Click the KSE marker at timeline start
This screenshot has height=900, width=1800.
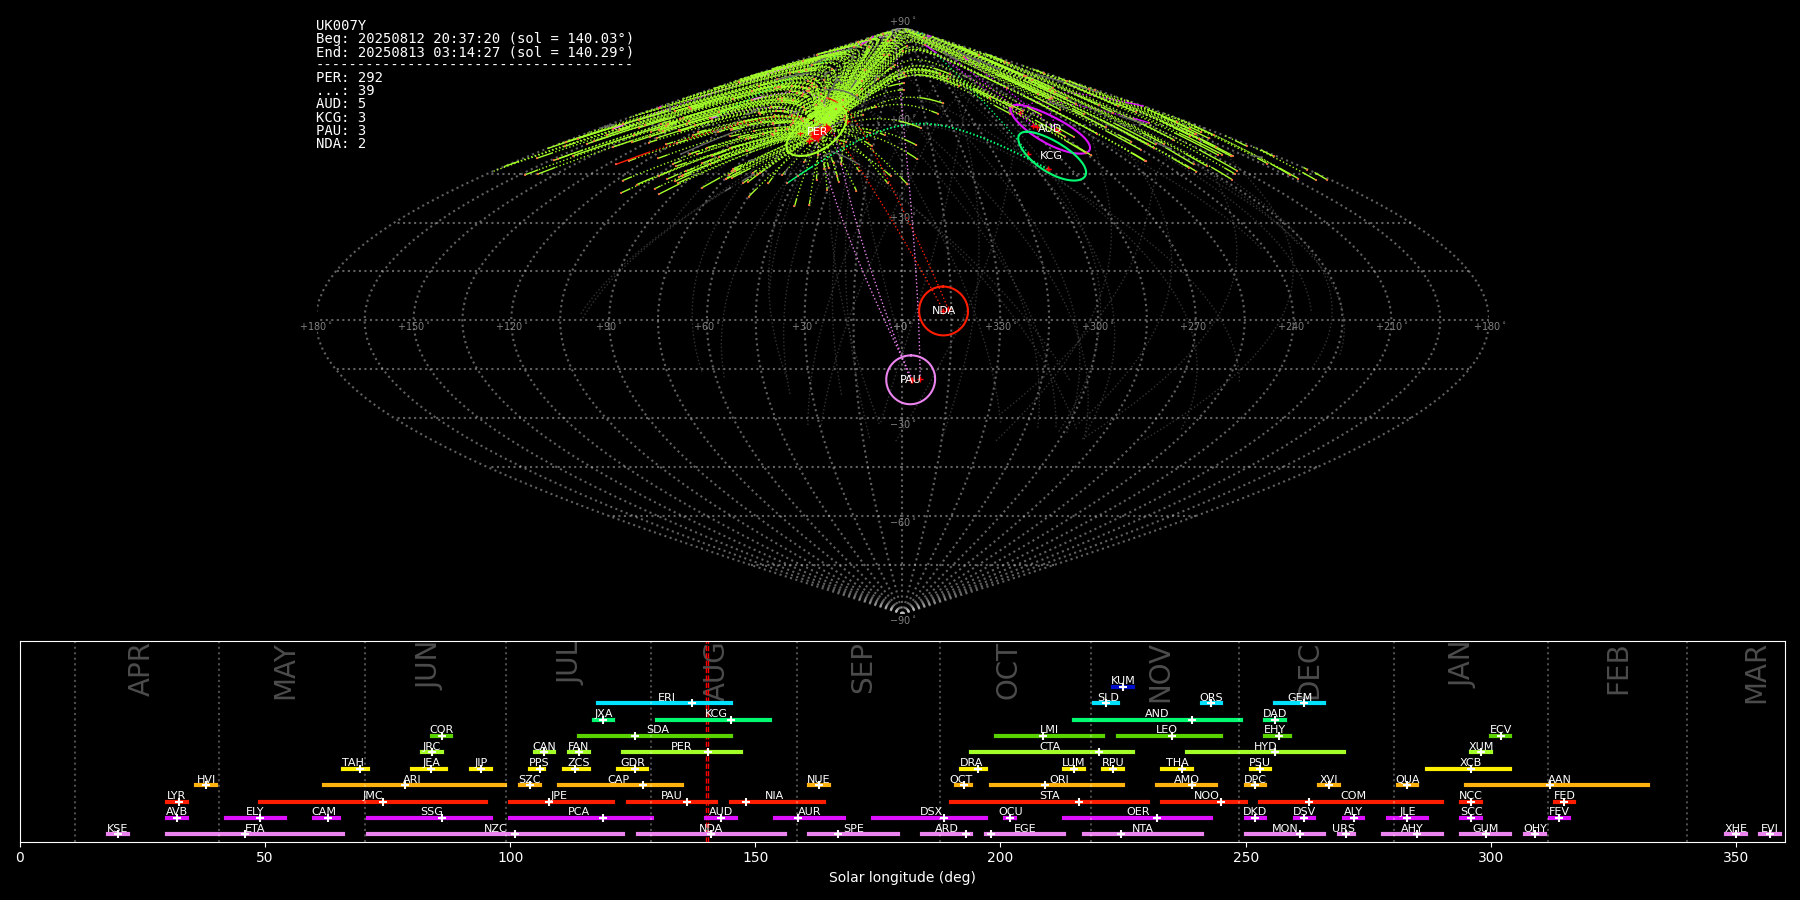click(x=118, y=834)
